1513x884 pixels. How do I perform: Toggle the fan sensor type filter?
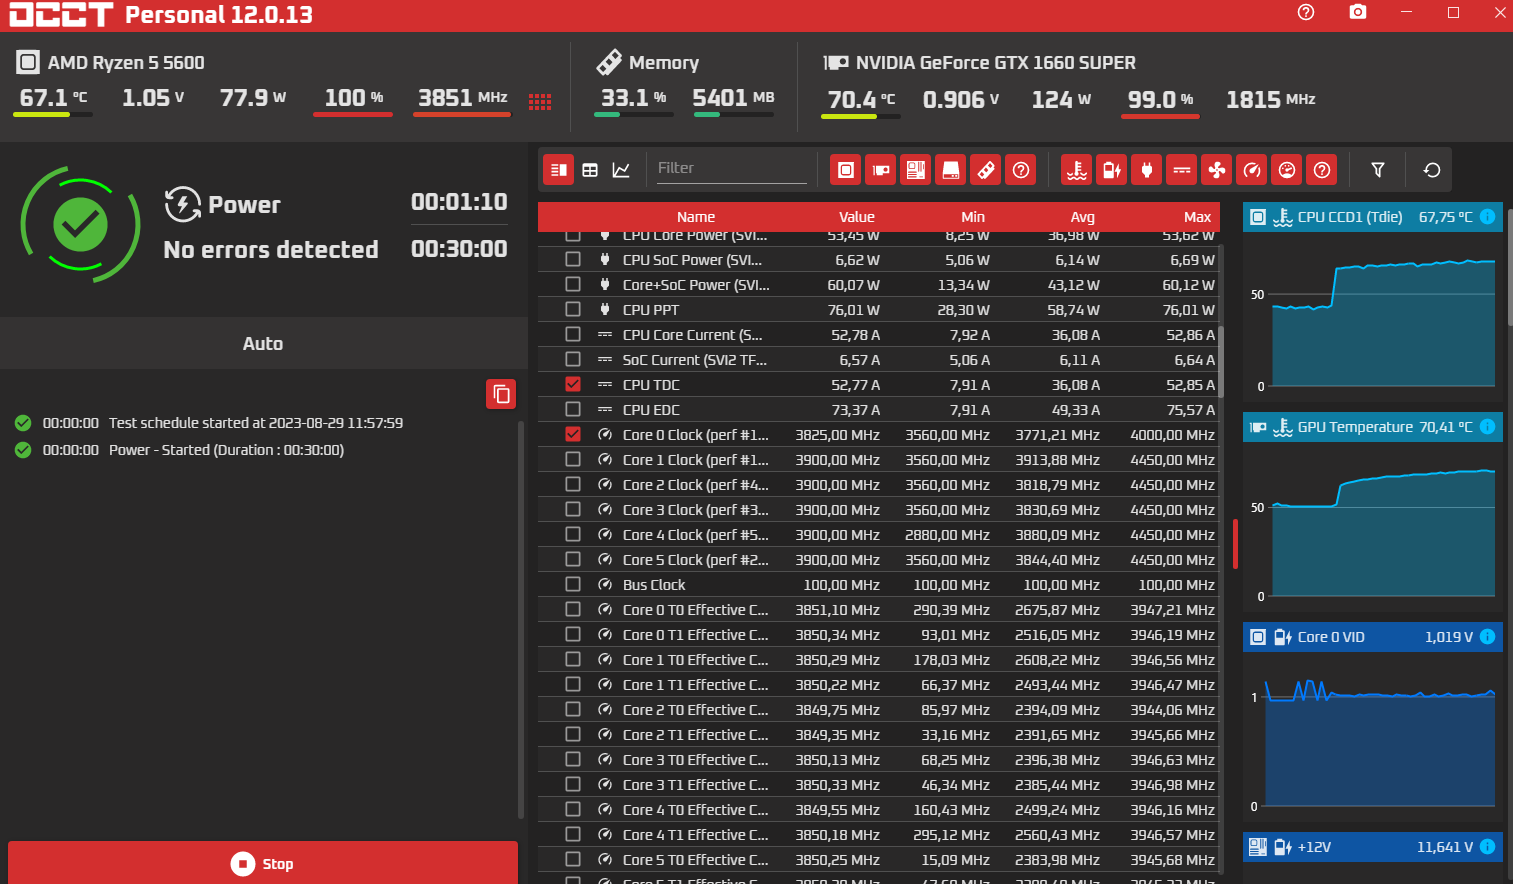[x=1217, y=170]
